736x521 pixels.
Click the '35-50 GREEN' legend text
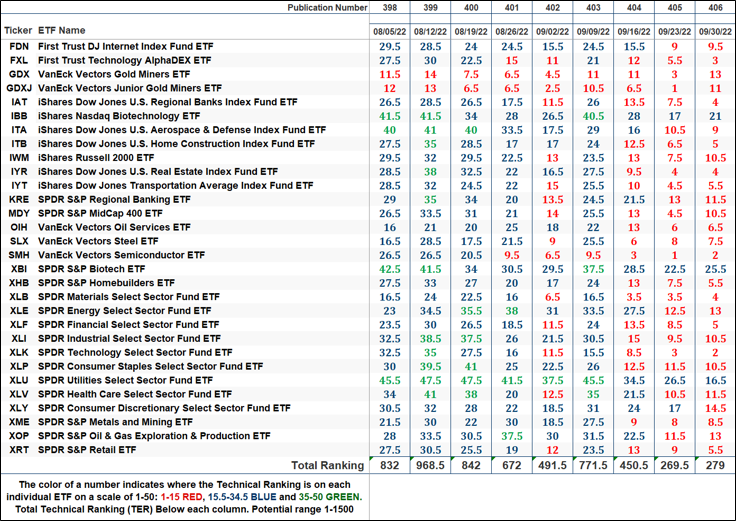pyautogui.click(x=329, y=497)
